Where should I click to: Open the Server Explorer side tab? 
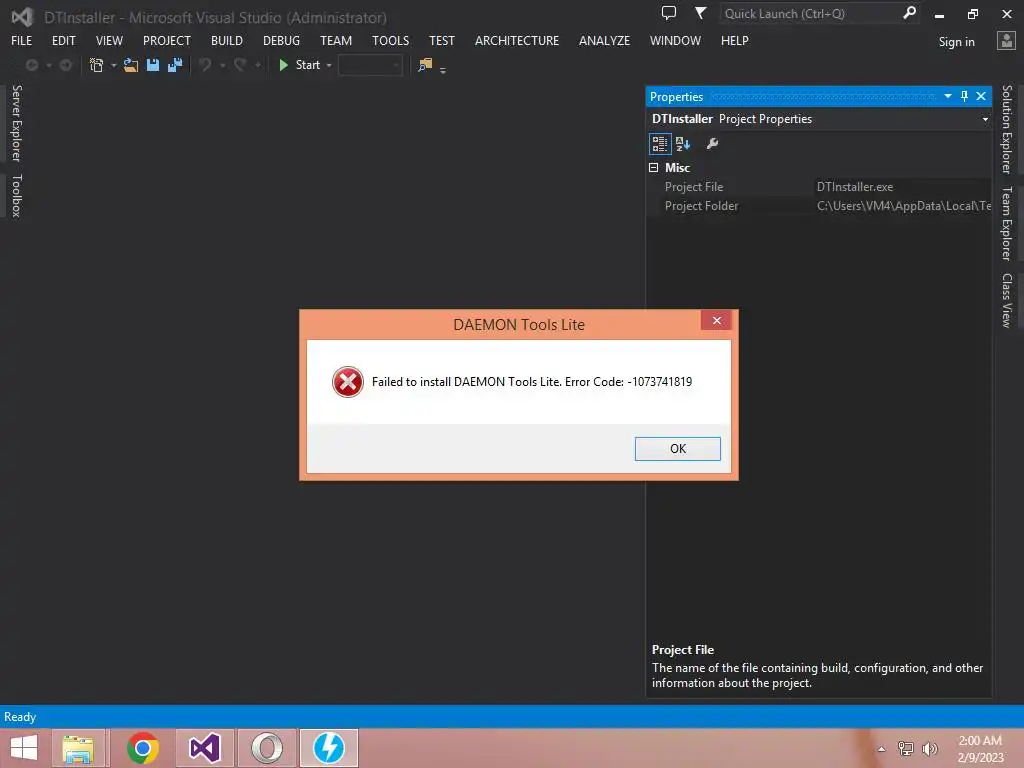pos(17,123)
